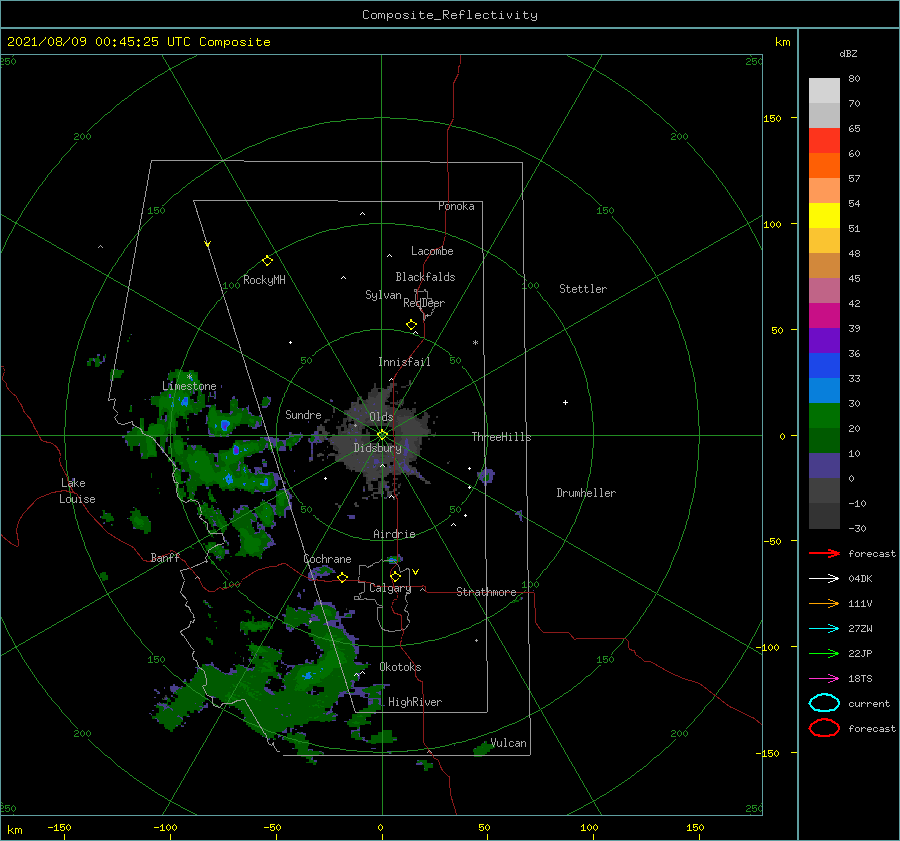This screenshot has width=900, height=841.
Task: Click the RockyMH label
Action: [x=264, y=280]
